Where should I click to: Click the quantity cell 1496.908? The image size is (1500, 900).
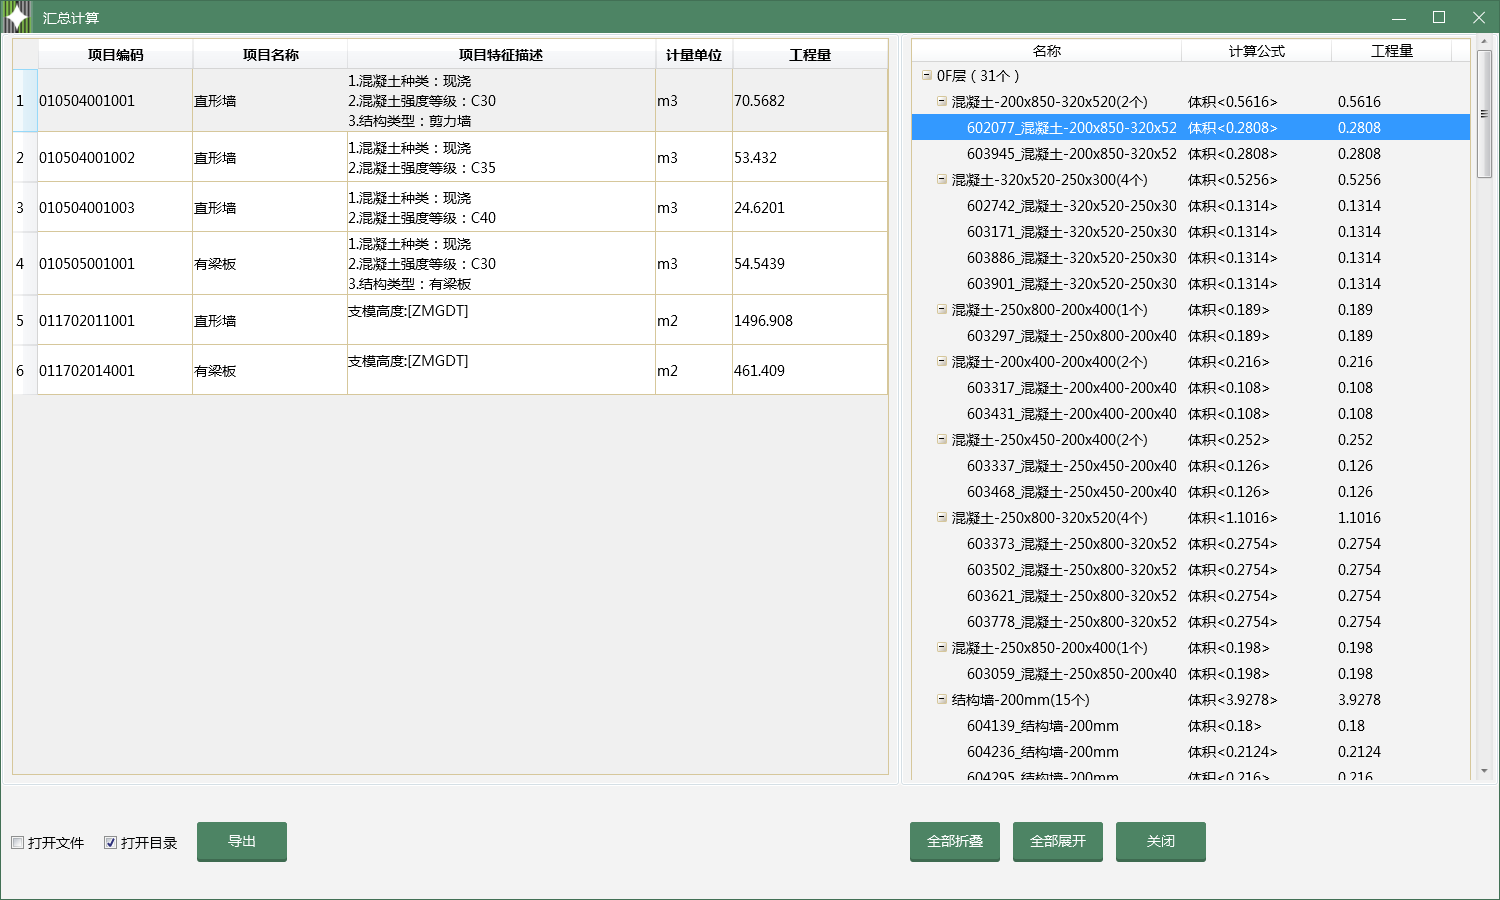[x=810, y=321]
